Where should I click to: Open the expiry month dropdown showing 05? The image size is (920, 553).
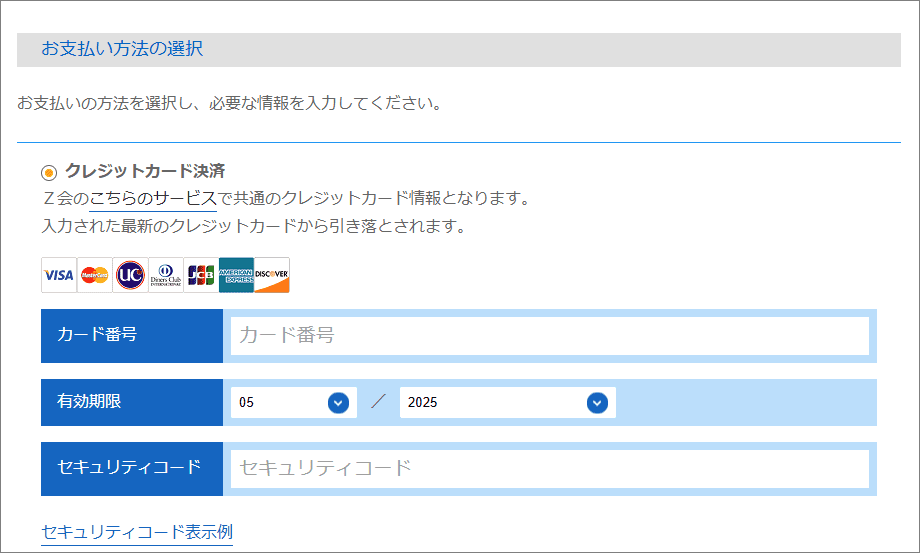pyautogui.click(x=294, y=402)
